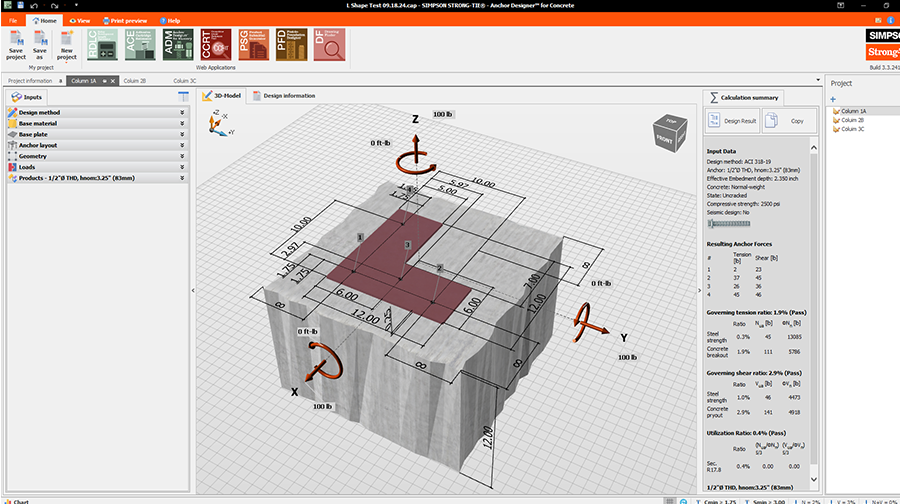The height and width of the screenshot is (504, 900).
Task: Switch to the Colum 2B document tab
Action: [x=134, y=81]
